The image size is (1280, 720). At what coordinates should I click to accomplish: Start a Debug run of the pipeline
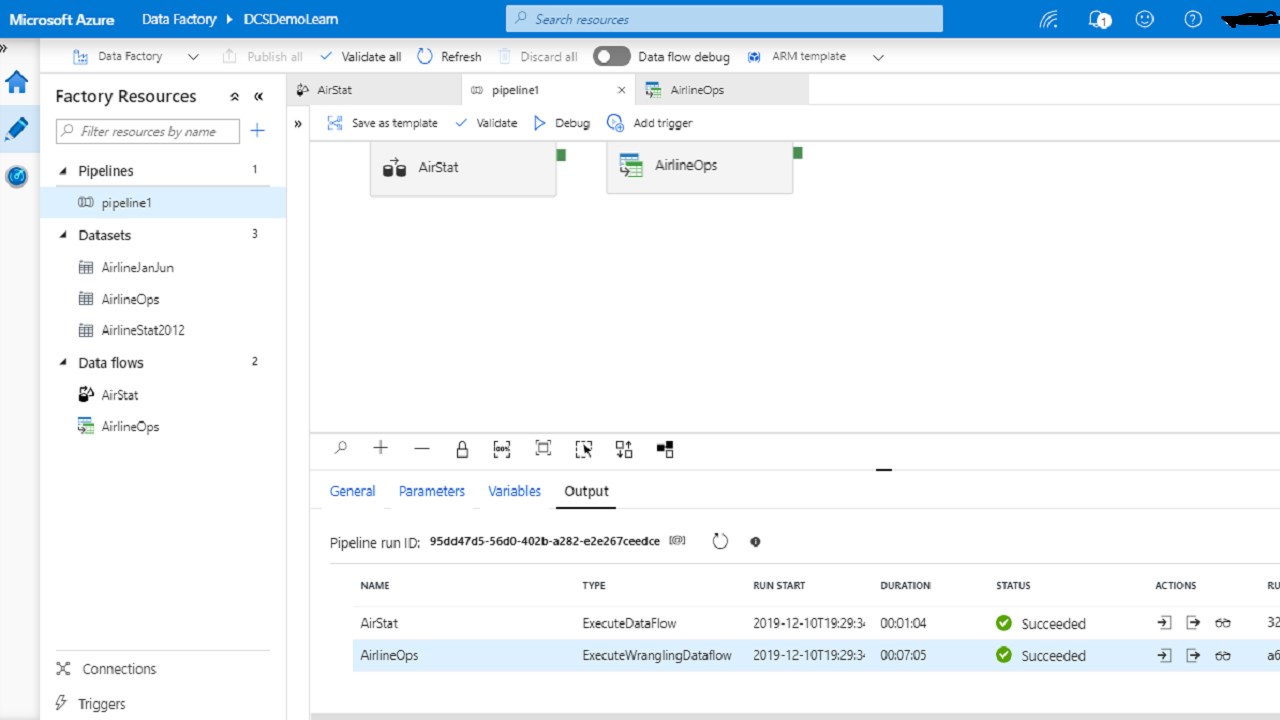pos(561,123)
